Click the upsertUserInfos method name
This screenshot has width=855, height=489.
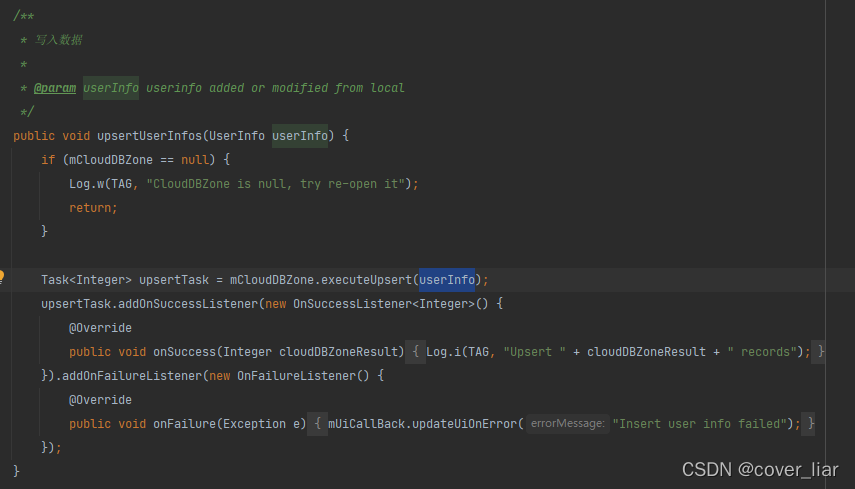click(x=149, y=136)
